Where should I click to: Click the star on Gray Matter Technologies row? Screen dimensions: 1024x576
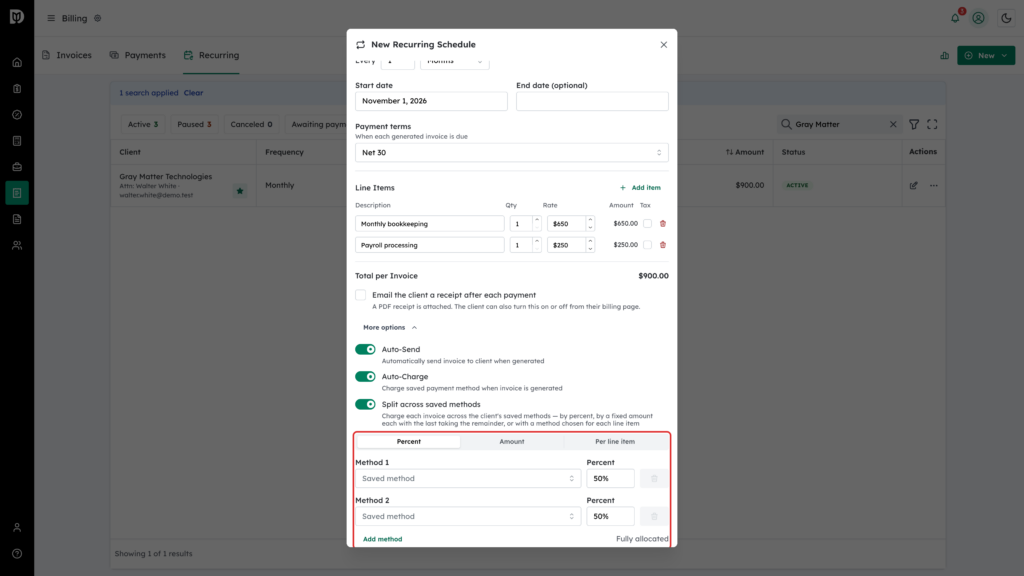pos(240,191)
